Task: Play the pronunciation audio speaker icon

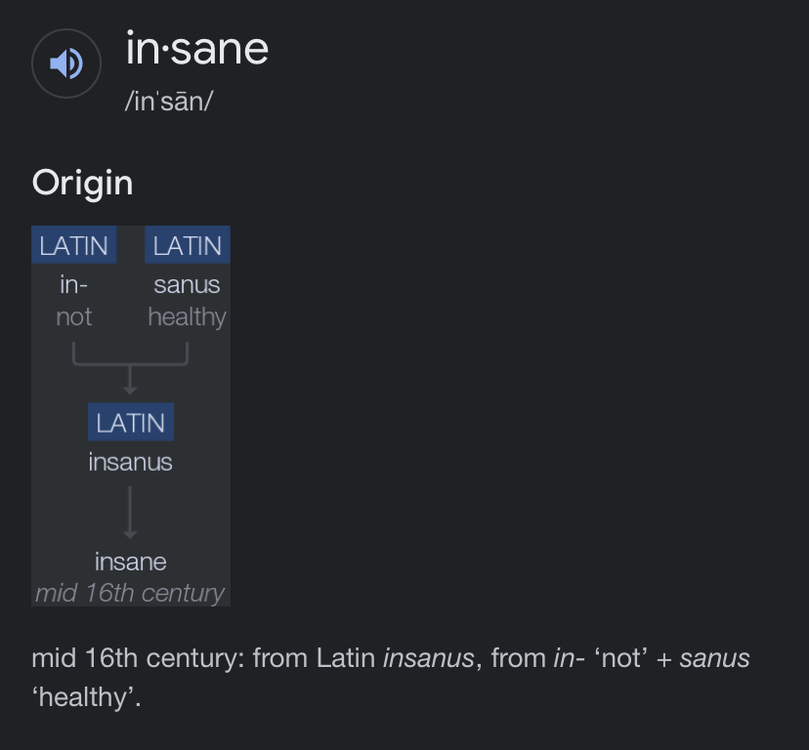Action: [66, 63]
